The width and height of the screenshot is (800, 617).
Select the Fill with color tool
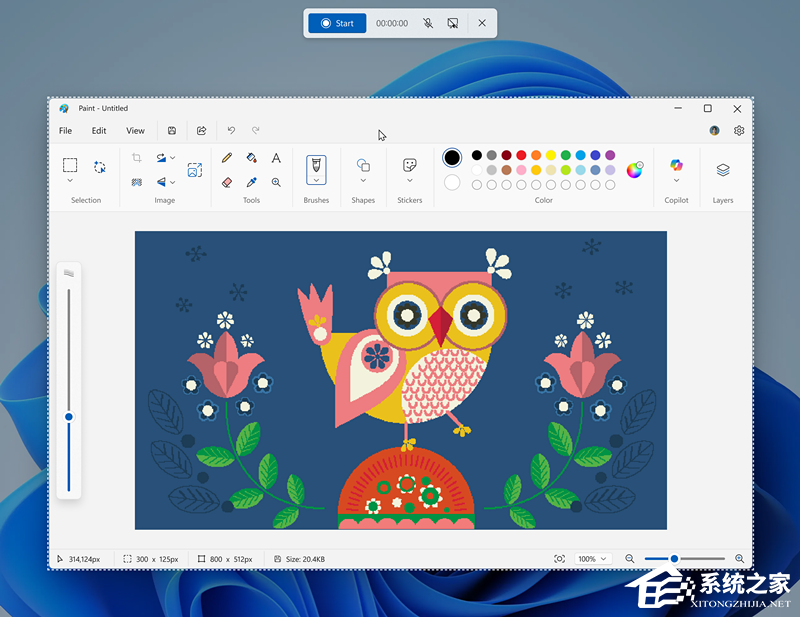click(x=252, y=157)
